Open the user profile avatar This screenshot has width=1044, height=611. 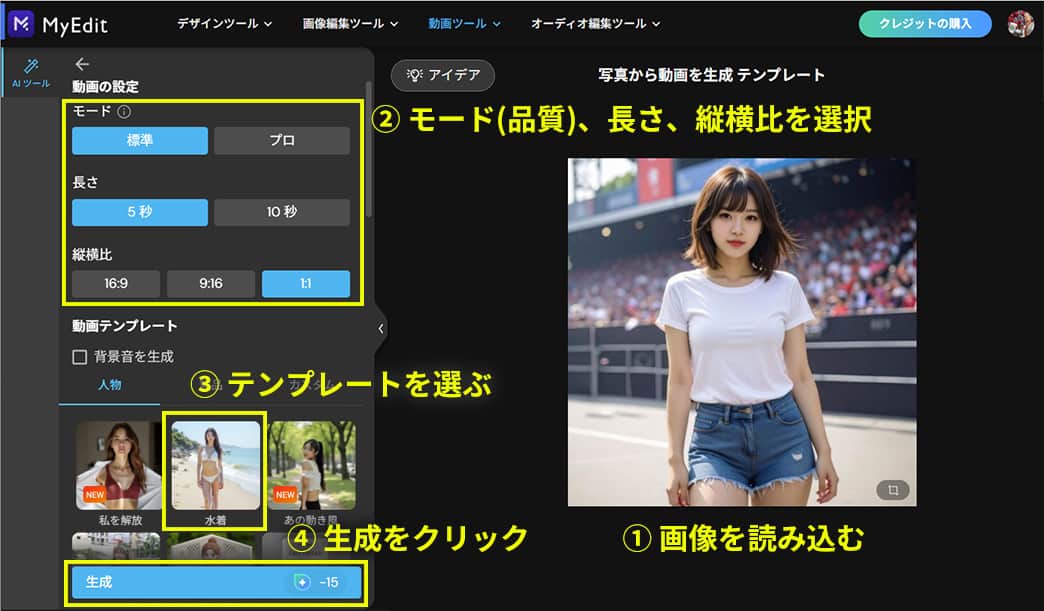coord(1019,23)
